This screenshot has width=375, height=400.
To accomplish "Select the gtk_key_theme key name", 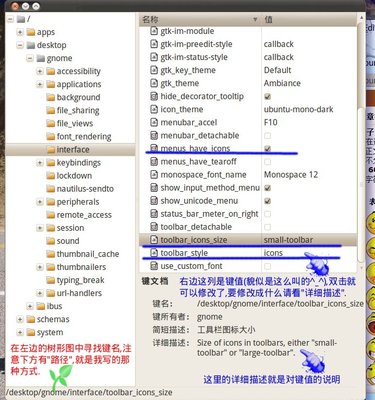I will pyautogui.click(x=188, y=70).
